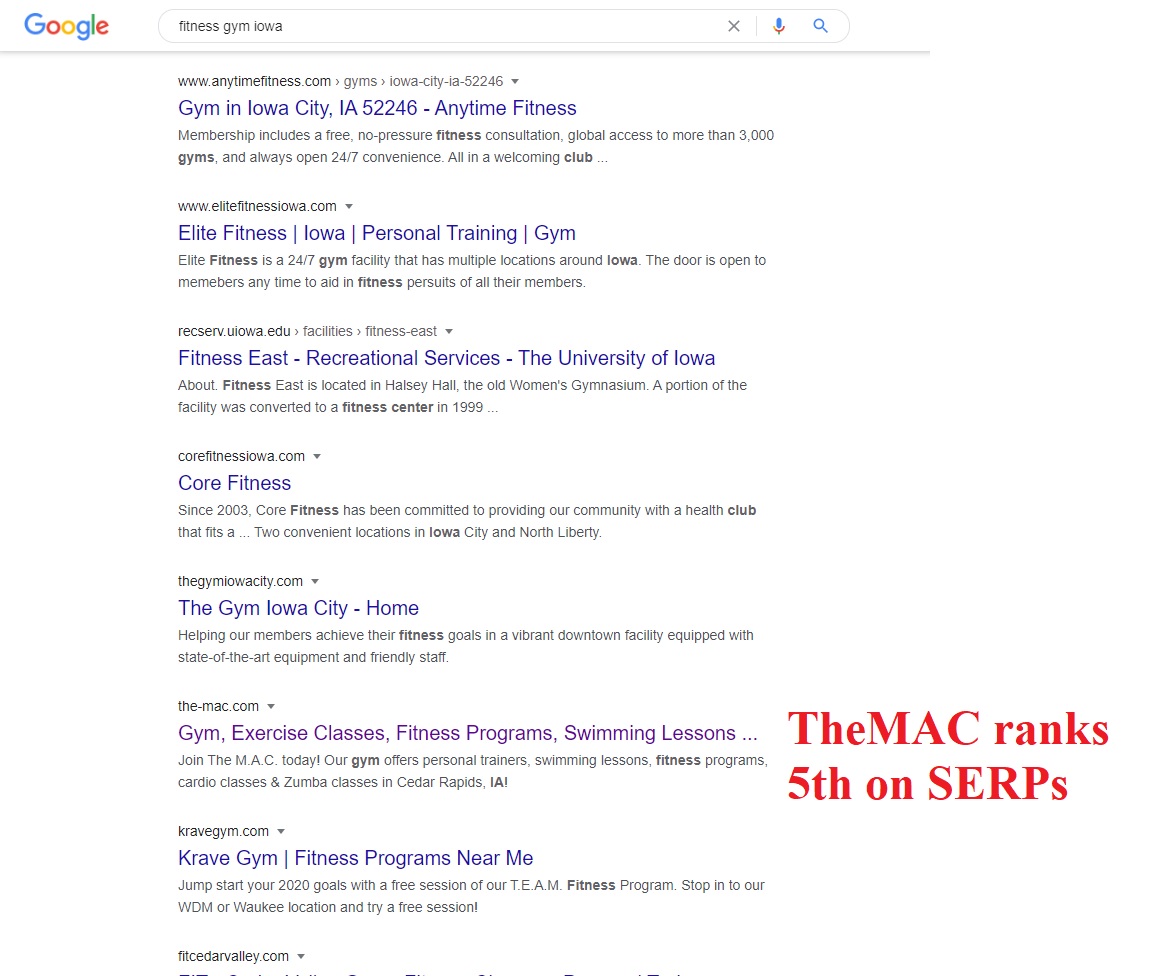
Task: Click the vibrant downtown facility snippet
Action: pyautogui.click(x=466, y=646)
